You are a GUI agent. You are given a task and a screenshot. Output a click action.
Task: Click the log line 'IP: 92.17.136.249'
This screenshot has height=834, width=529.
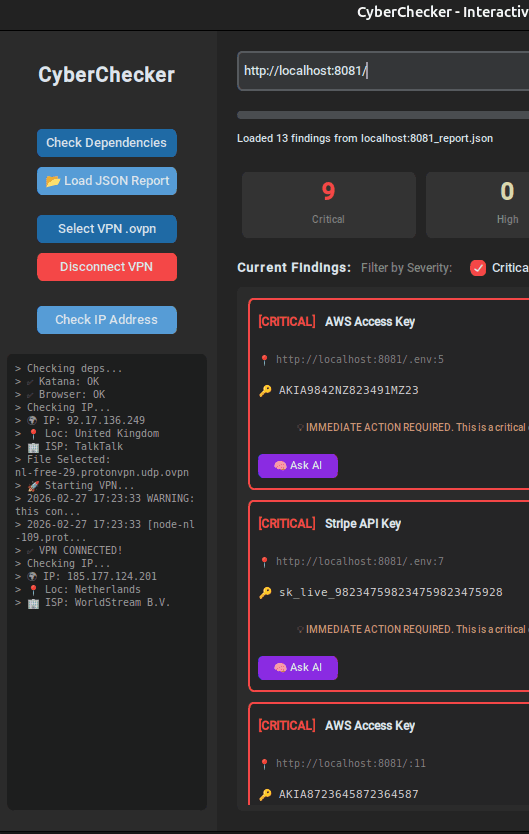(80, 420)
